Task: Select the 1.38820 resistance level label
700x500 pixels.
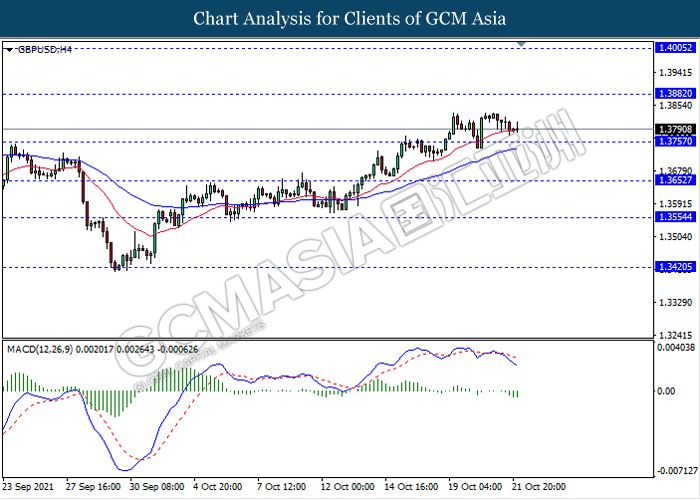Action: click(x=675, y=94)
